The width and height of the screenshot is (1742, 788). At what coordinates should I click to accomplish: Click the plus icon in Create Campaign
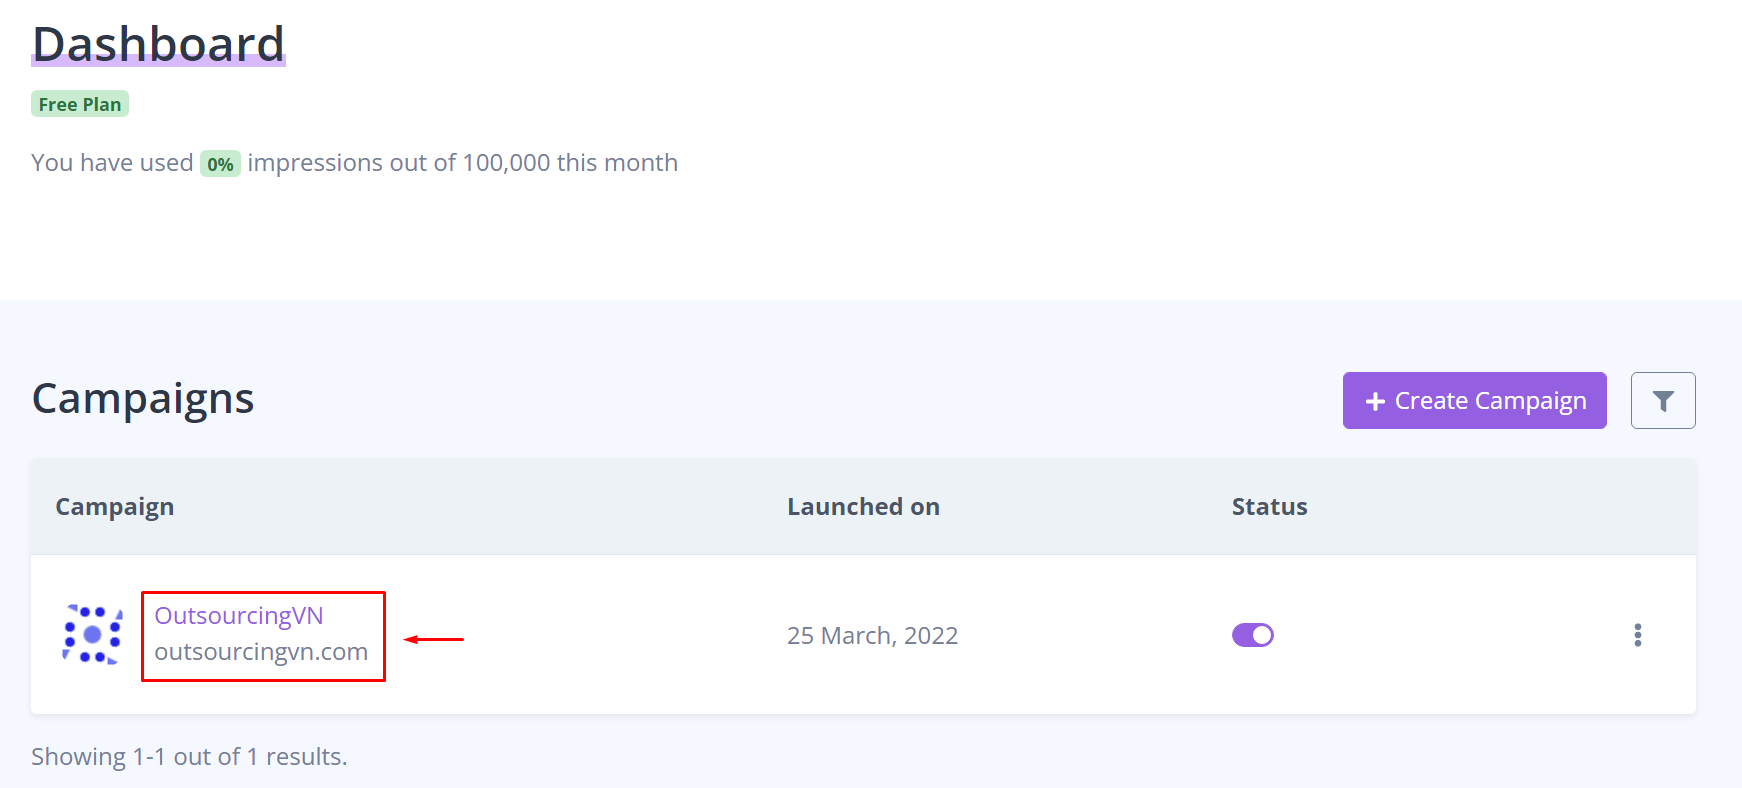tap(1375, 401)
